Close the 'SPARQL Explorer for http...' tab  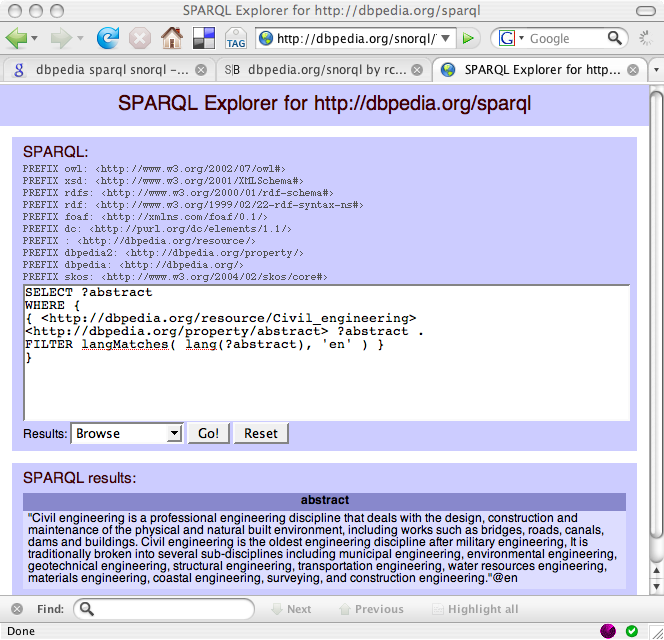coord(633,70)
